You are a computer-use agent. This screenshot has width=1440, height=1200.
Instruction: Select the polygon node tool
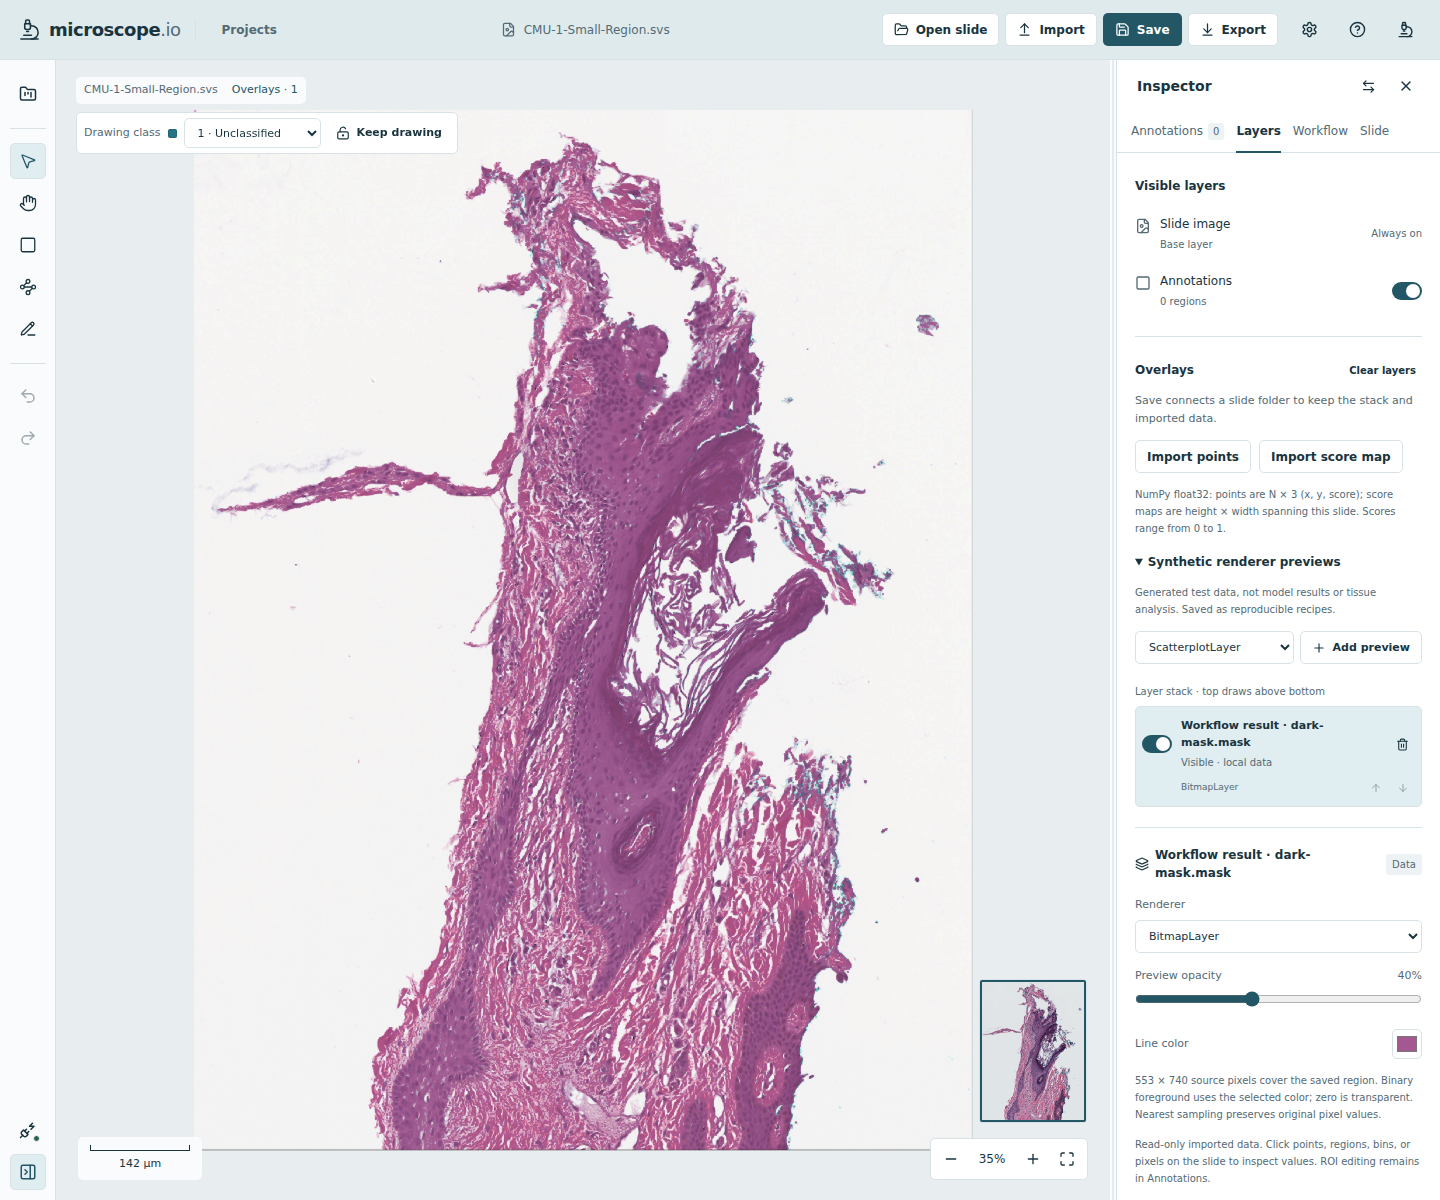(28, 287)
